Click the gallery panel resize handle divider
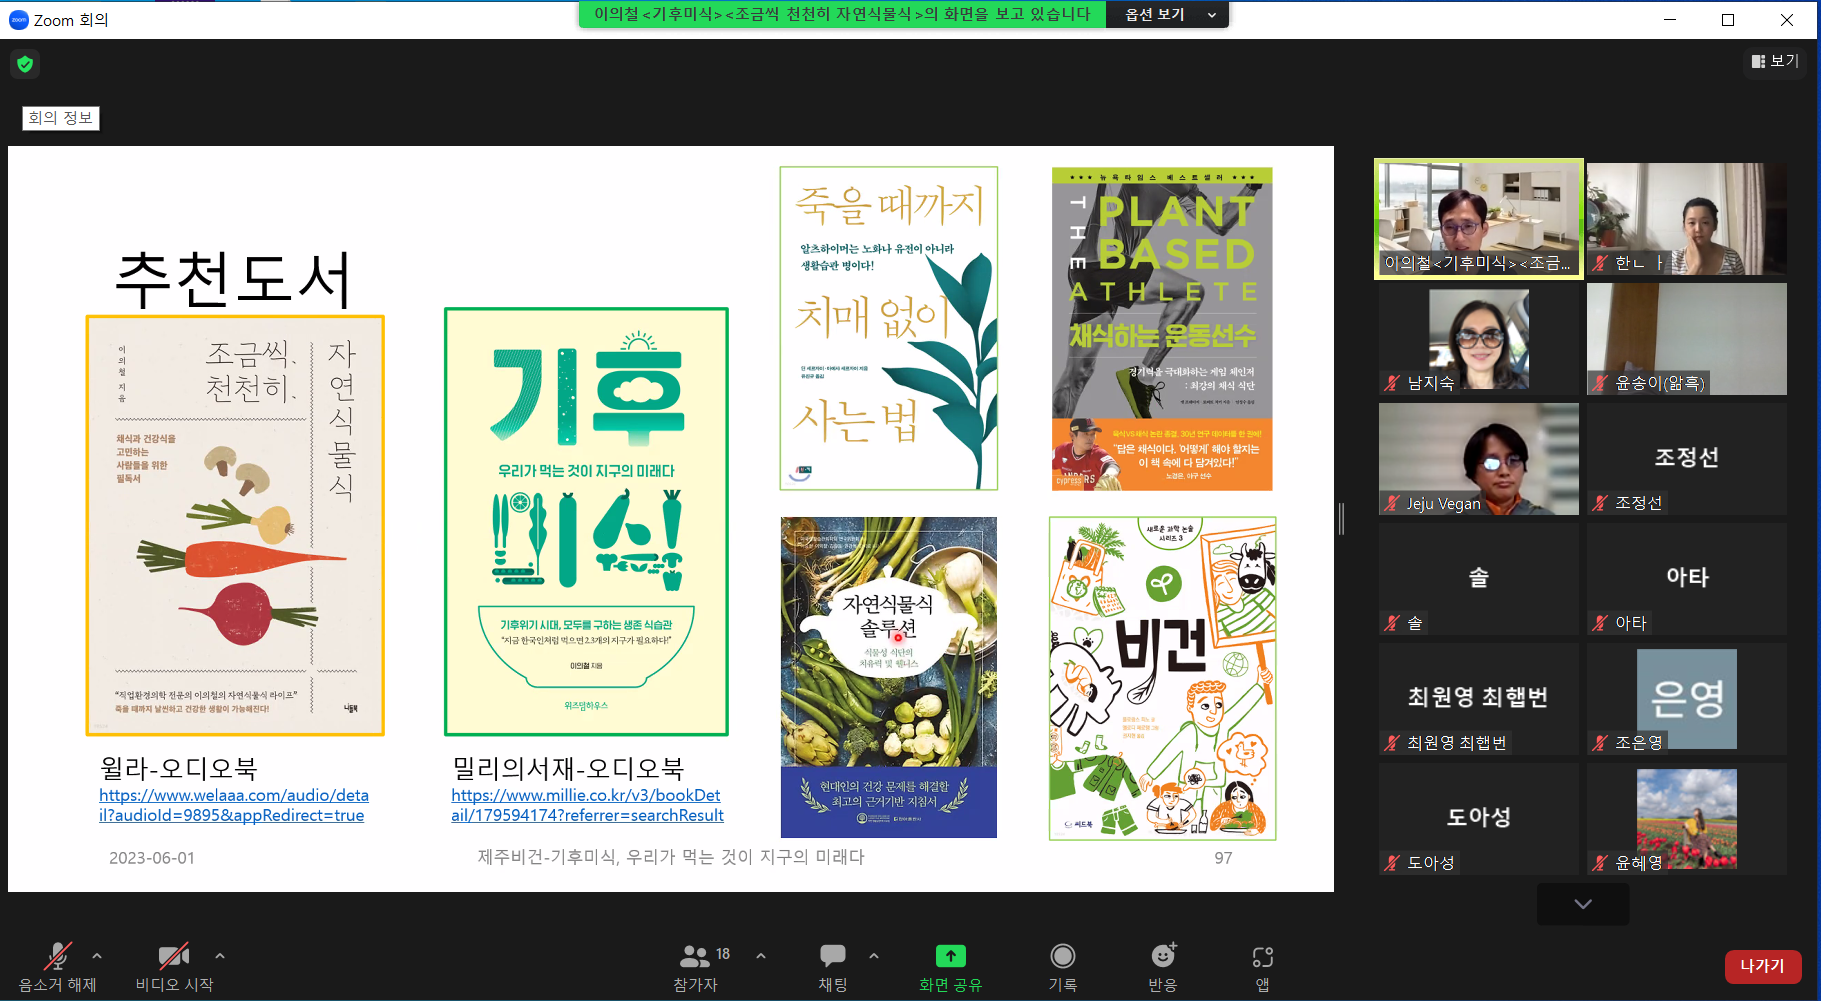1821x1001 pixels. pos(1341,519)
